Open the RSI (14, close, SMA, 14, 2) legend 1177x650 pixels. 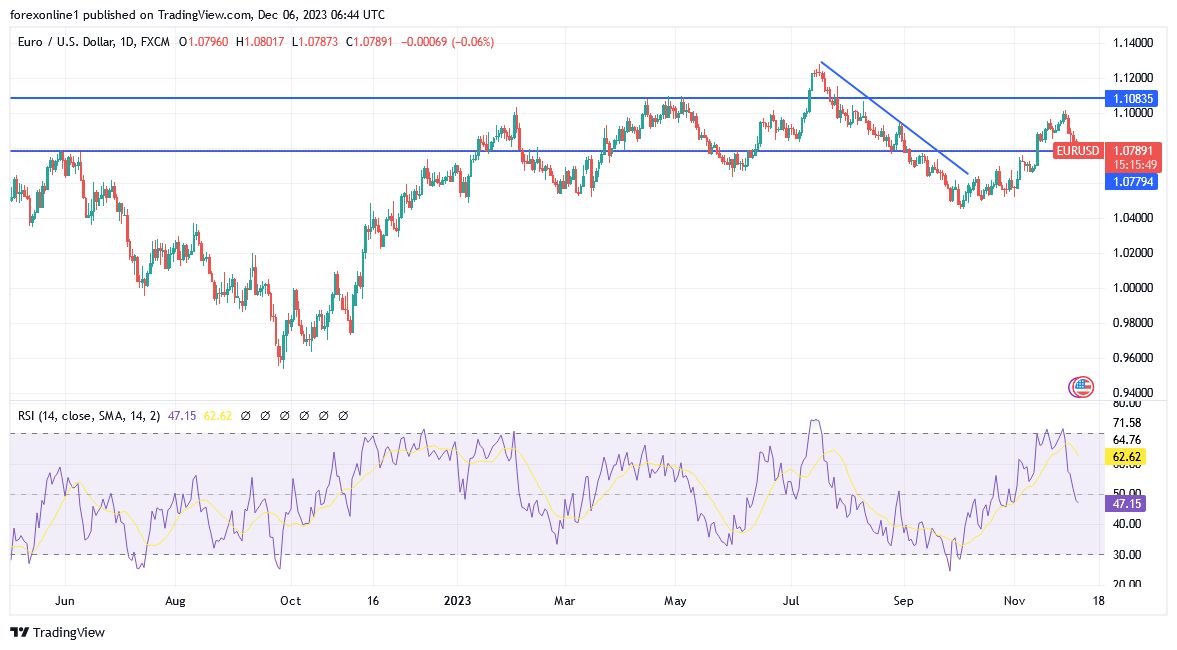89,415
